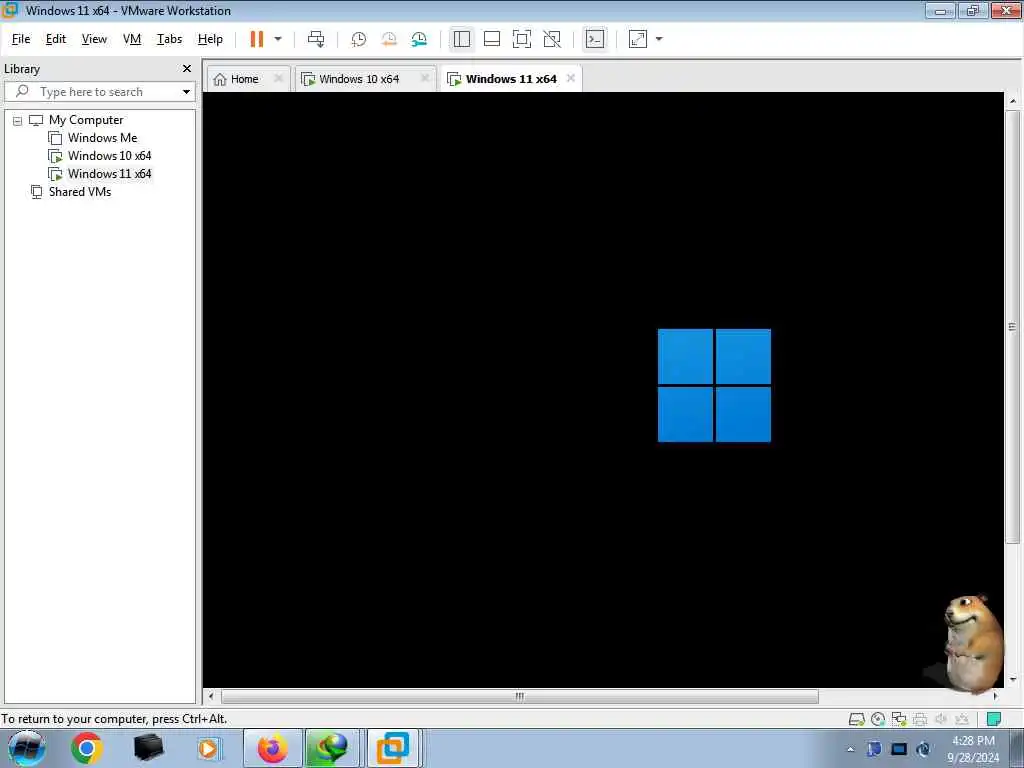
Task: Open the media player taskbar icon
Action: point(209,748)
